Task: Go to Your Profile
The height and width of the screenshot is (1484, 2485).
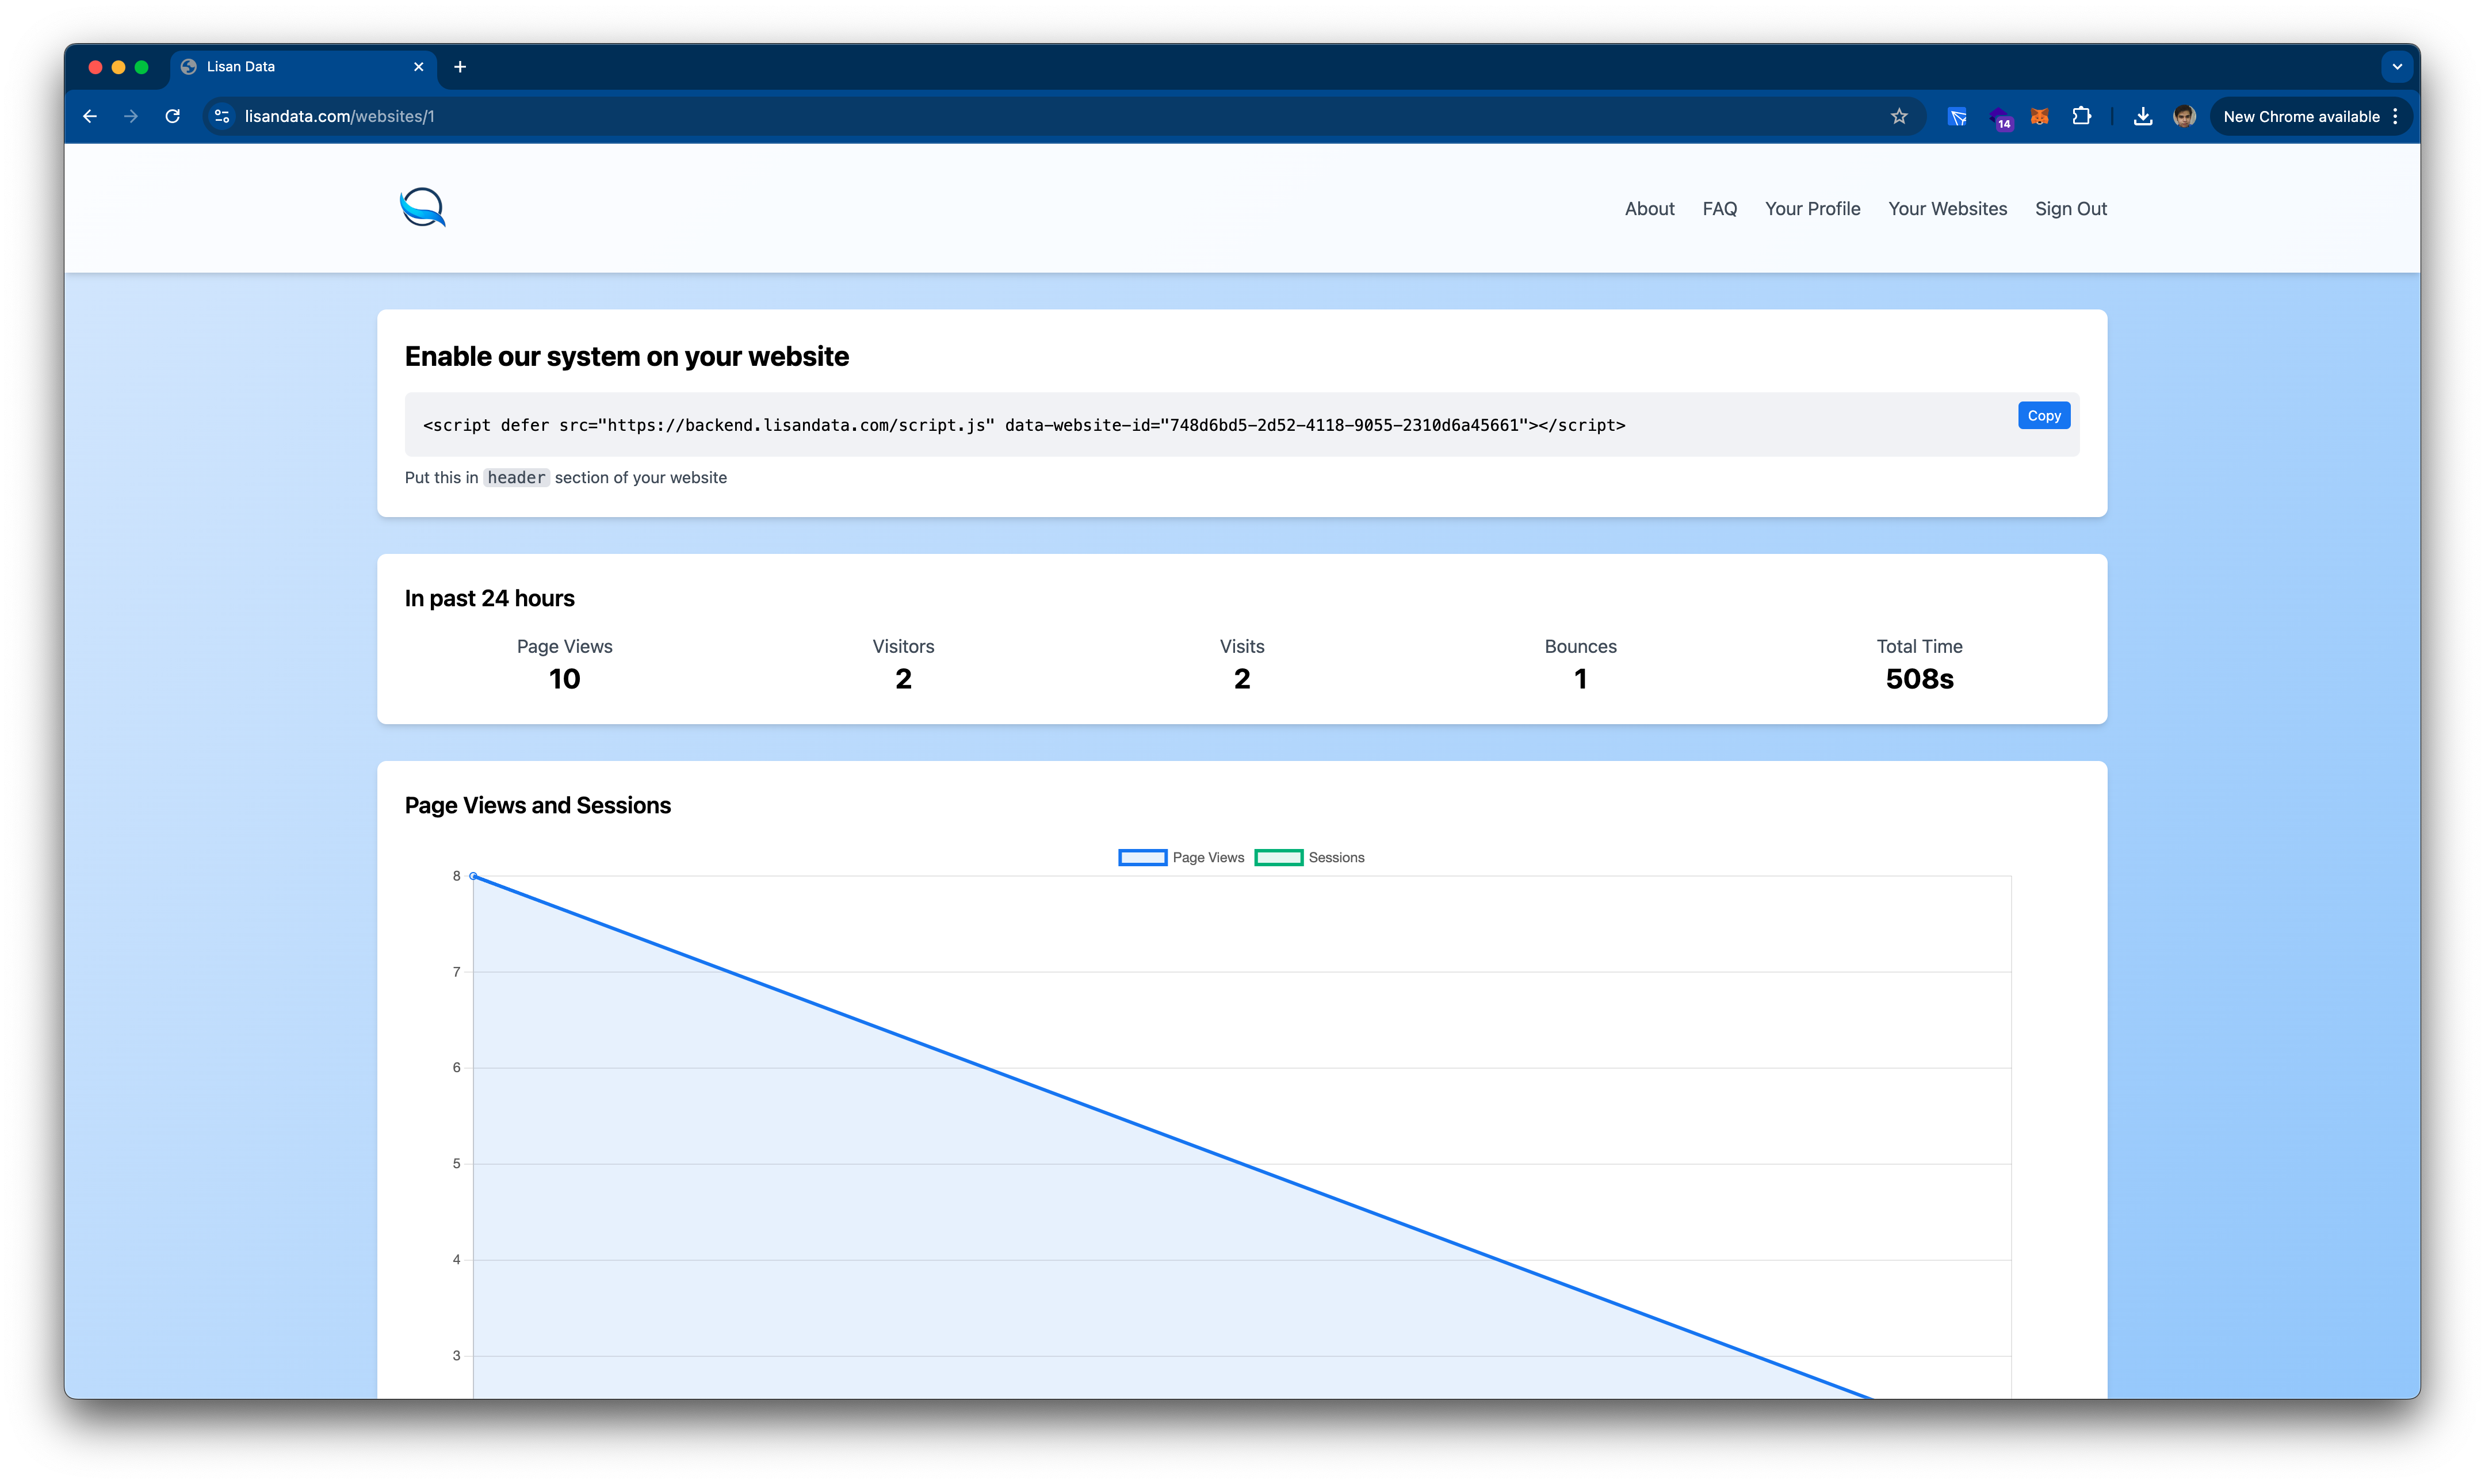Action: click(1812, 209)
